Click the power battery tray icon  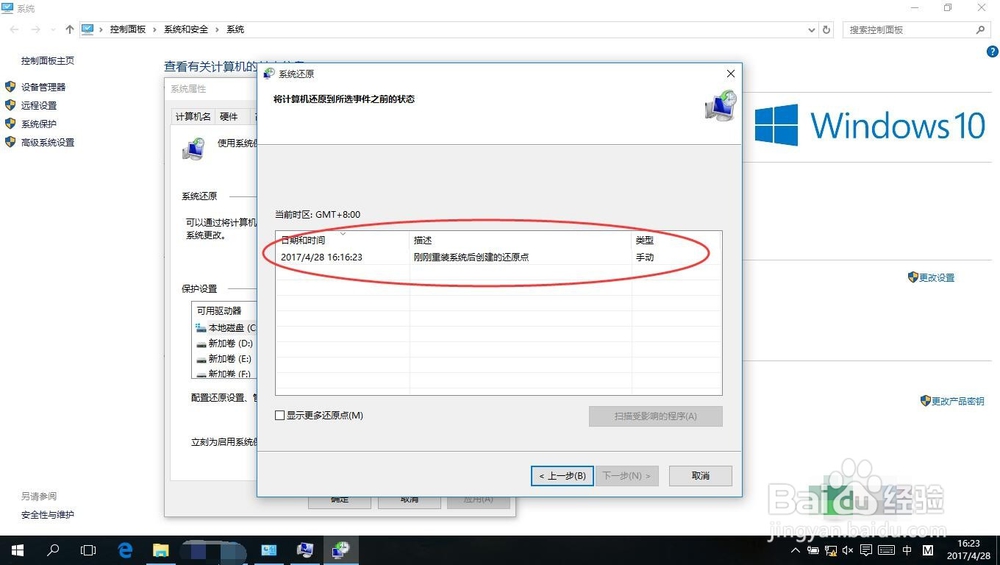[812, 550]
